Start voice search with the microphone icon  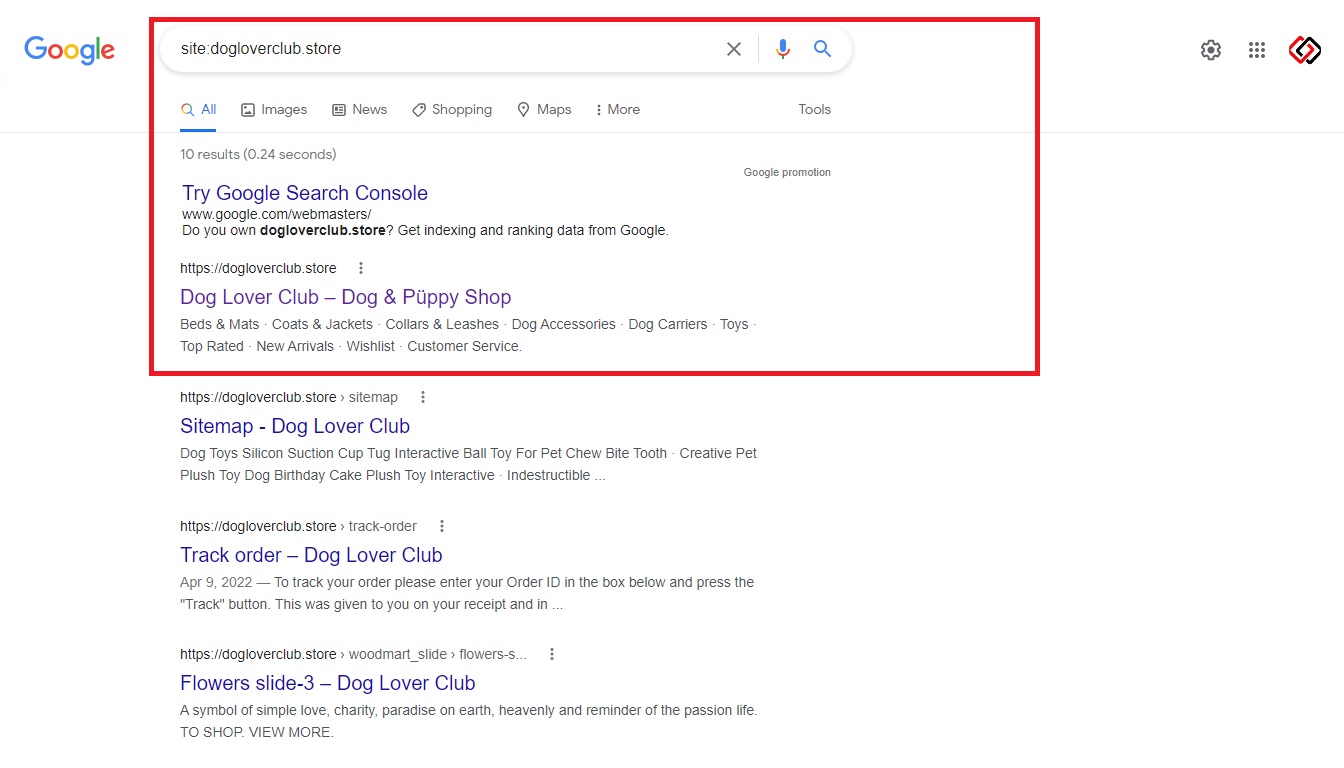point(783,49)
